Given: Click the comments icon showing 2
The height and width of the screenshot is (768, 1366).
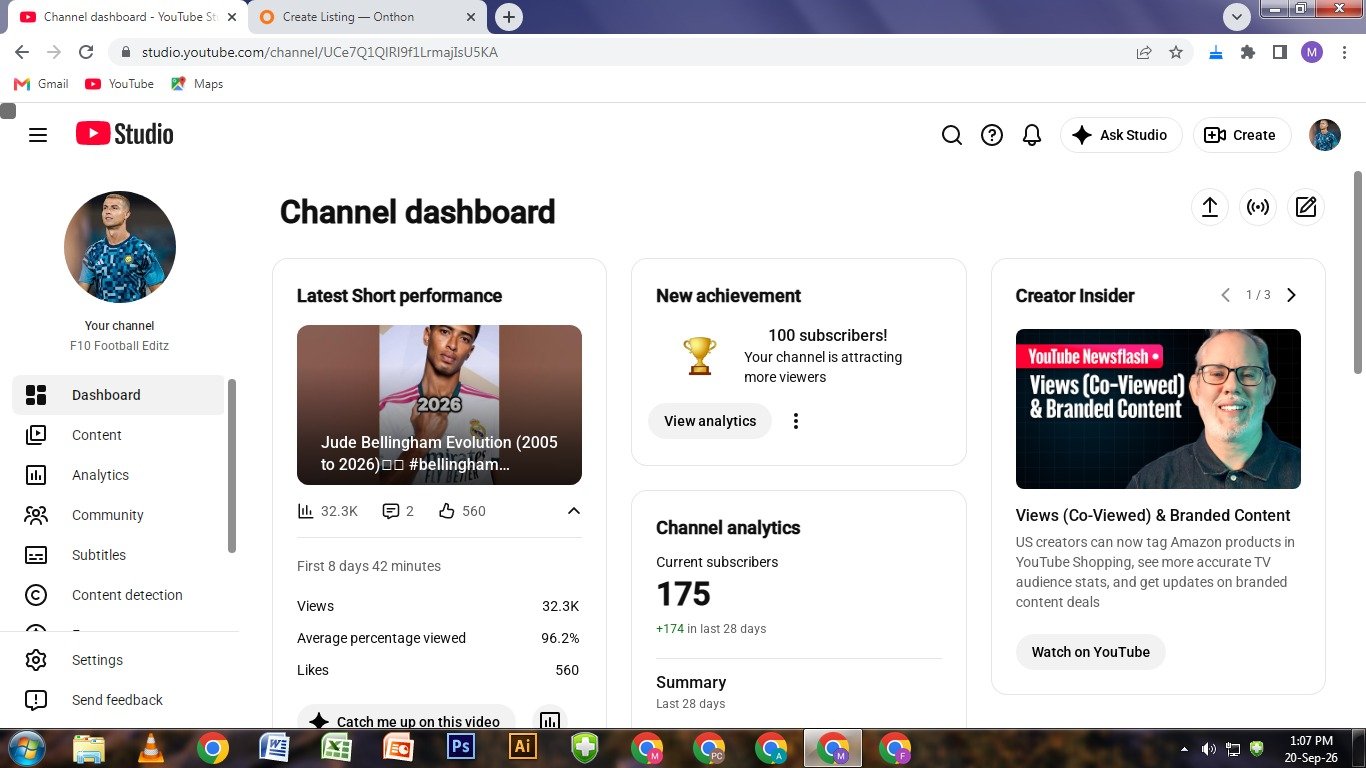Looking at the screenshot, I should [x=391, y=511].
